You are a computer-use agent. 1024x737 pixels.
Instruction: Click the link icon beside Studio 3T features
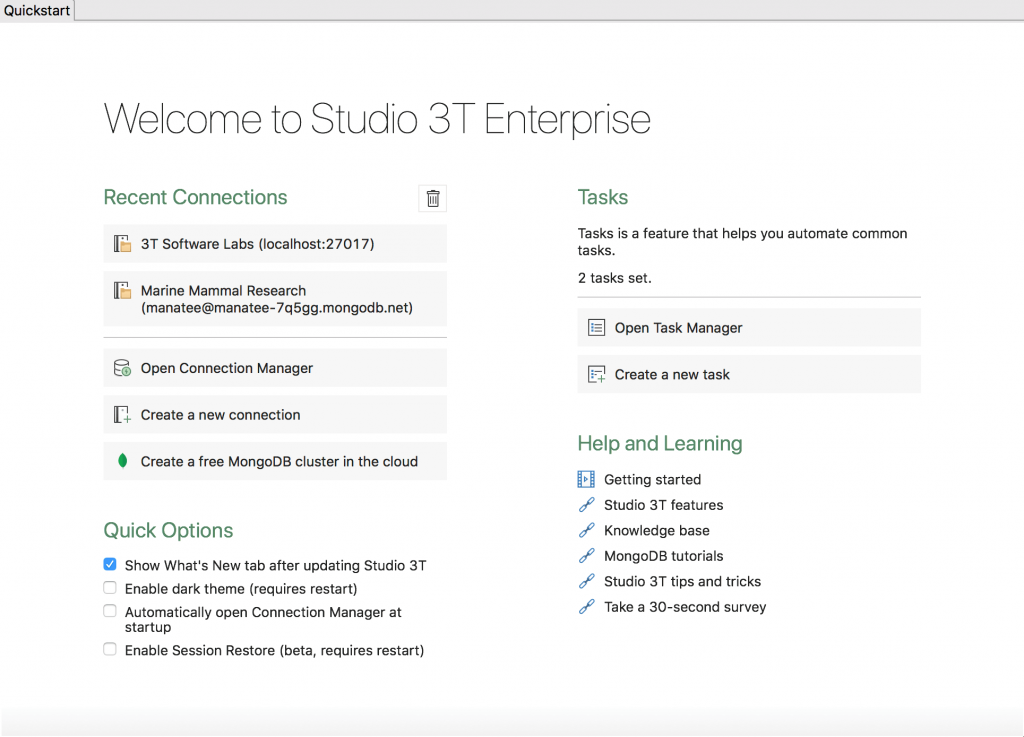(586, 505)
